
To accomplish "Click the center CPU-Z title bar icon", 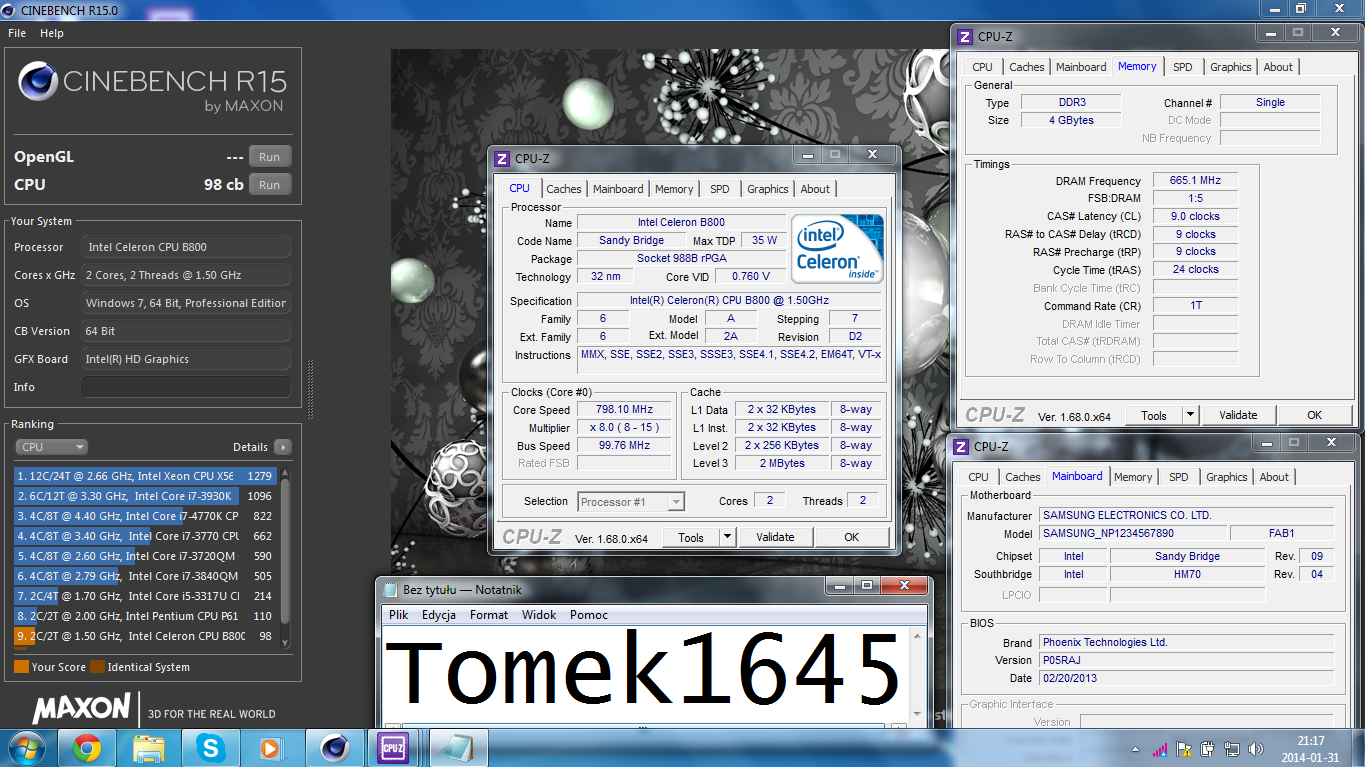I will (x=502, y=159).
